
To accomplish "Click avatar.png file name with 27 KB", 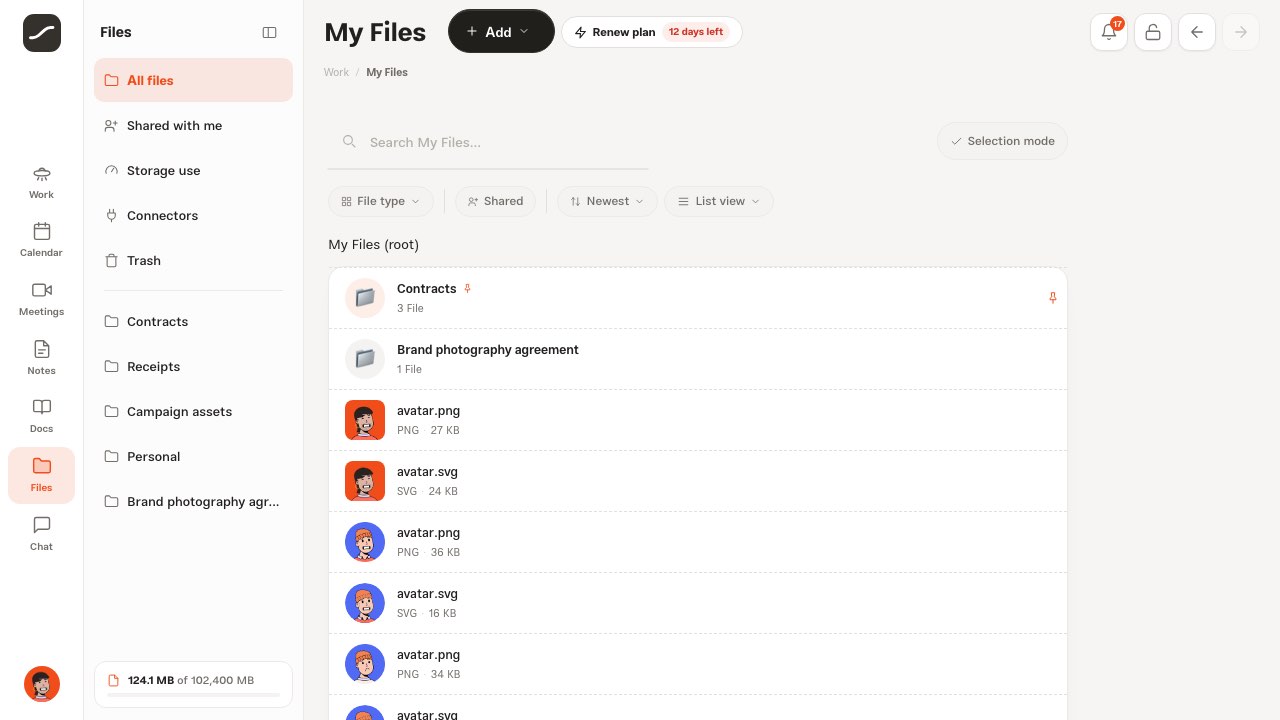I will [x=428, y=411].
